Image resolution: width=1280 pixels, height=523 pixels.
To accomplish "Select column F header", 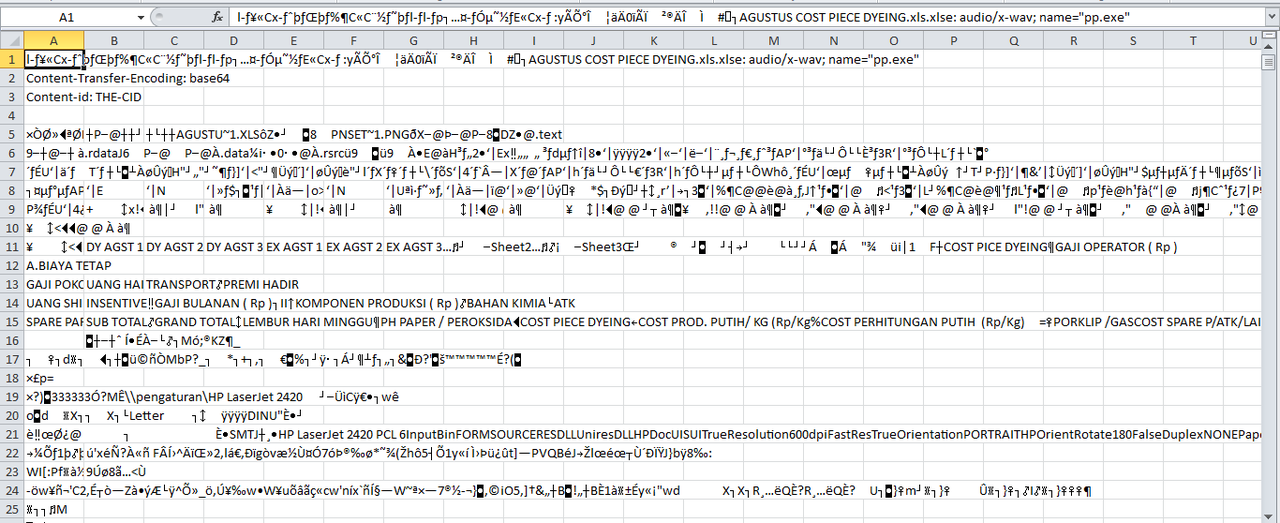I will click(353, 40).
